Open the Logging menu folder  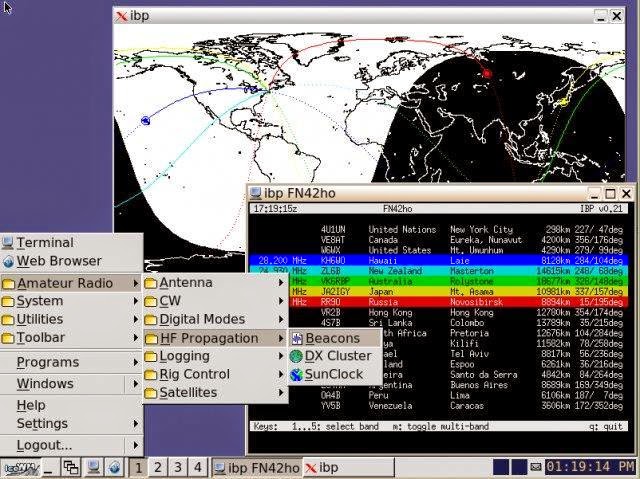click(x=215, y=356)
